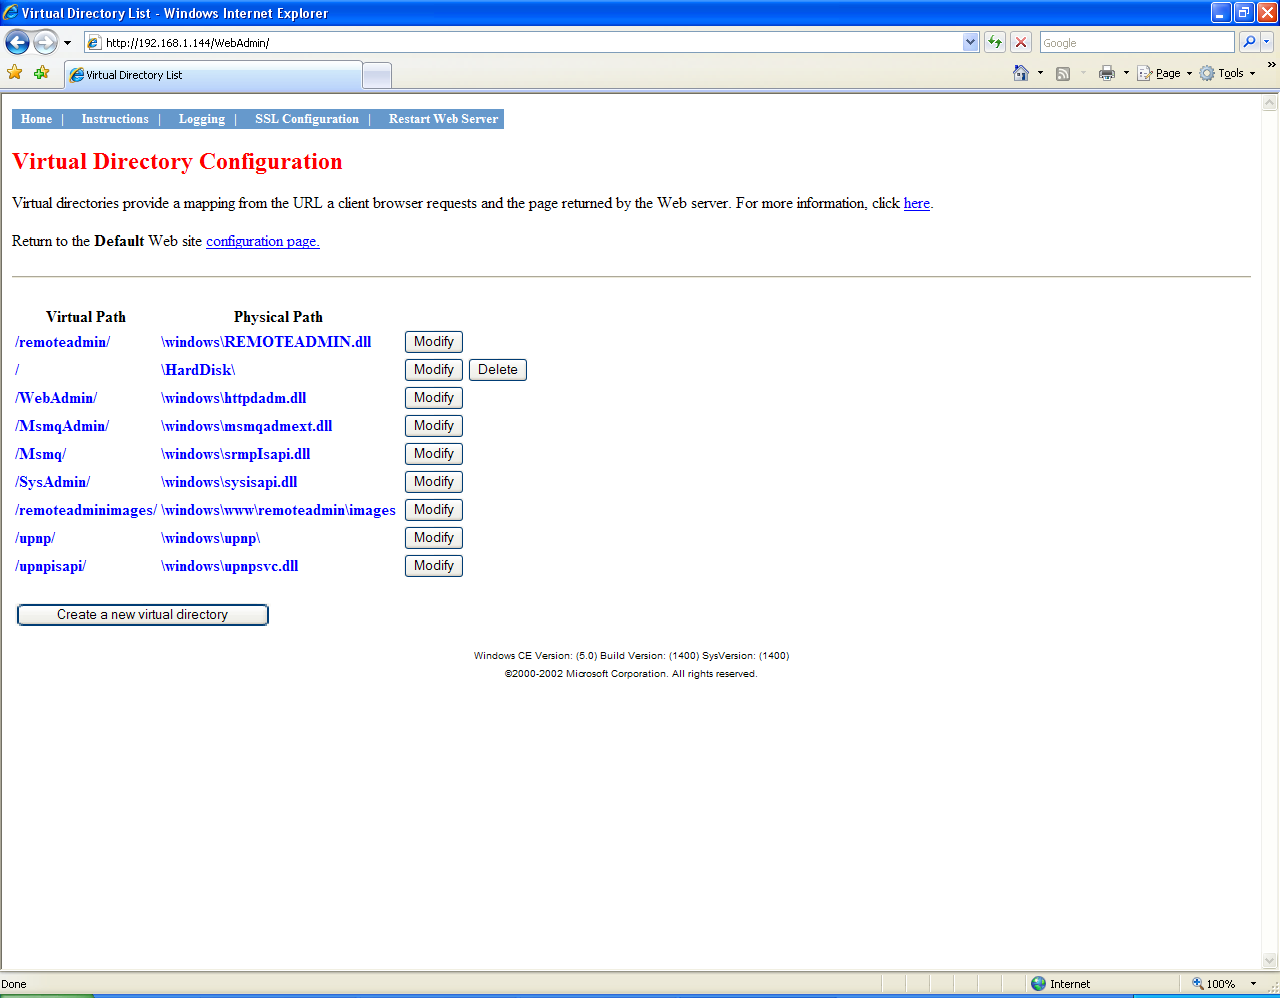The width and height of the screenshot is (1280, 998).
Task: Modify the /upnpisapi/ virtual directory
Action: (434, 566)
